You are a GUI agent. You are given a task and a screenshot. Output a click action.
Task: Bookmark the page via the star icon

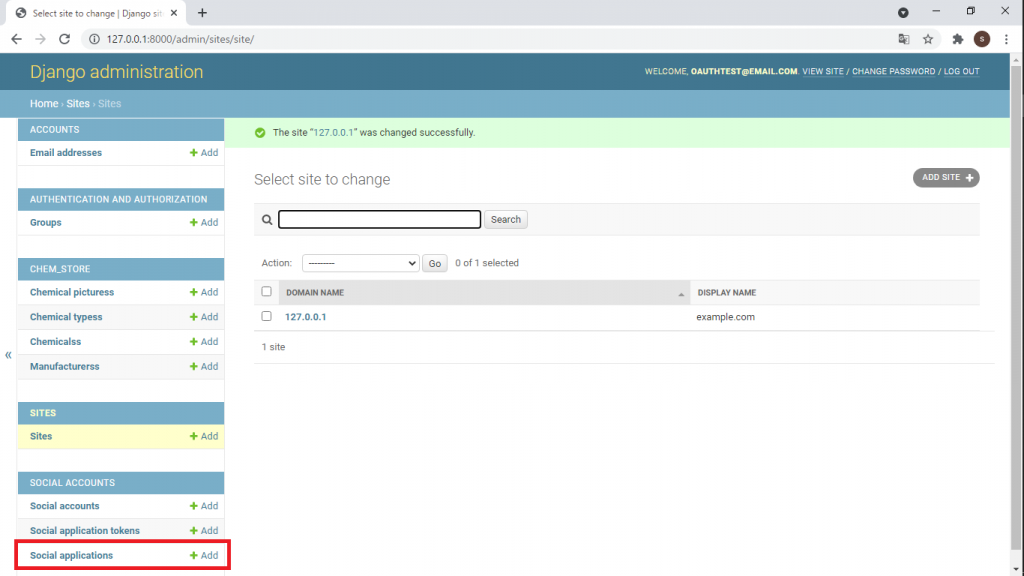927,38
